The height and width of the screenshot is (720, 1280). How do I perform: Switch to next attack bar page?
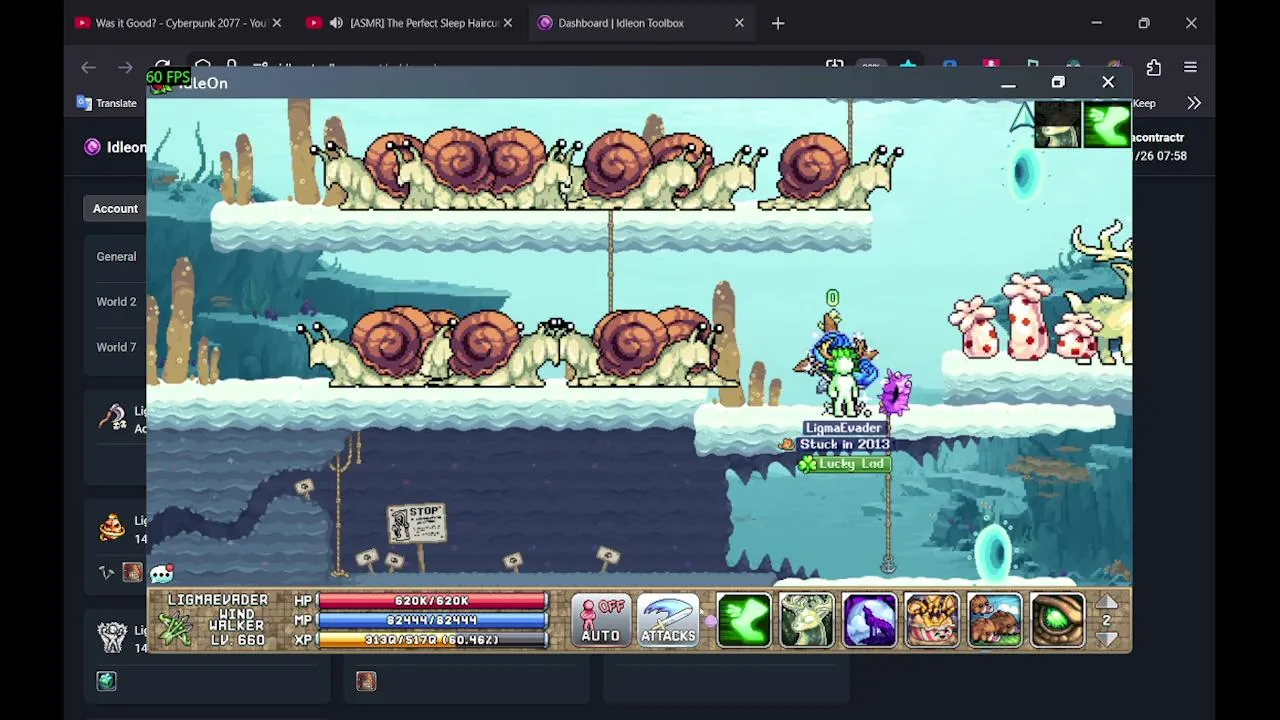(1107, 638)
